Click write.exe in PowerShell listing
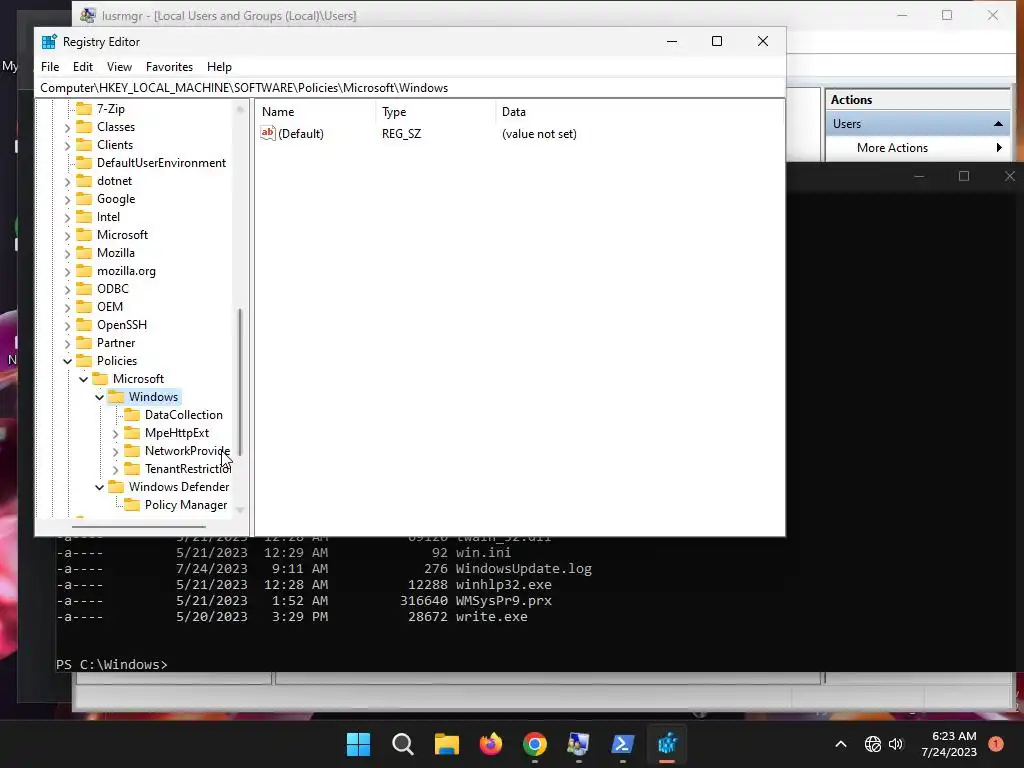The height and width of the screenshot is (768, 1024). [491, 616]
